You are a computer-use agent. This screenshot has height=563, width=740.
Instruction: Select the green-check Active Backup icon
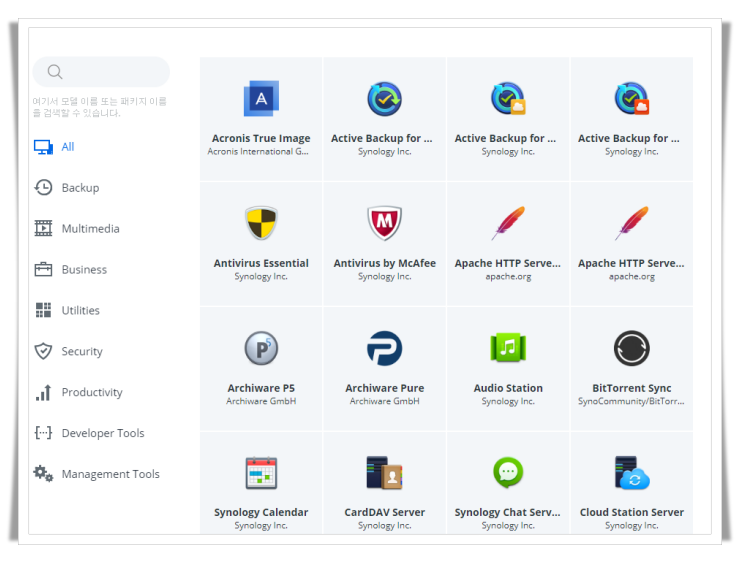click(x=385, y=99)
